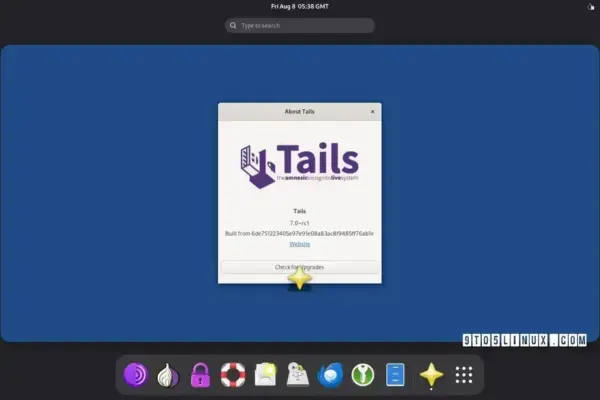The width and height of the screenshot is (600, 400).
Task: Click the version text 7.0~rc1
Action: tap(300, 223)
